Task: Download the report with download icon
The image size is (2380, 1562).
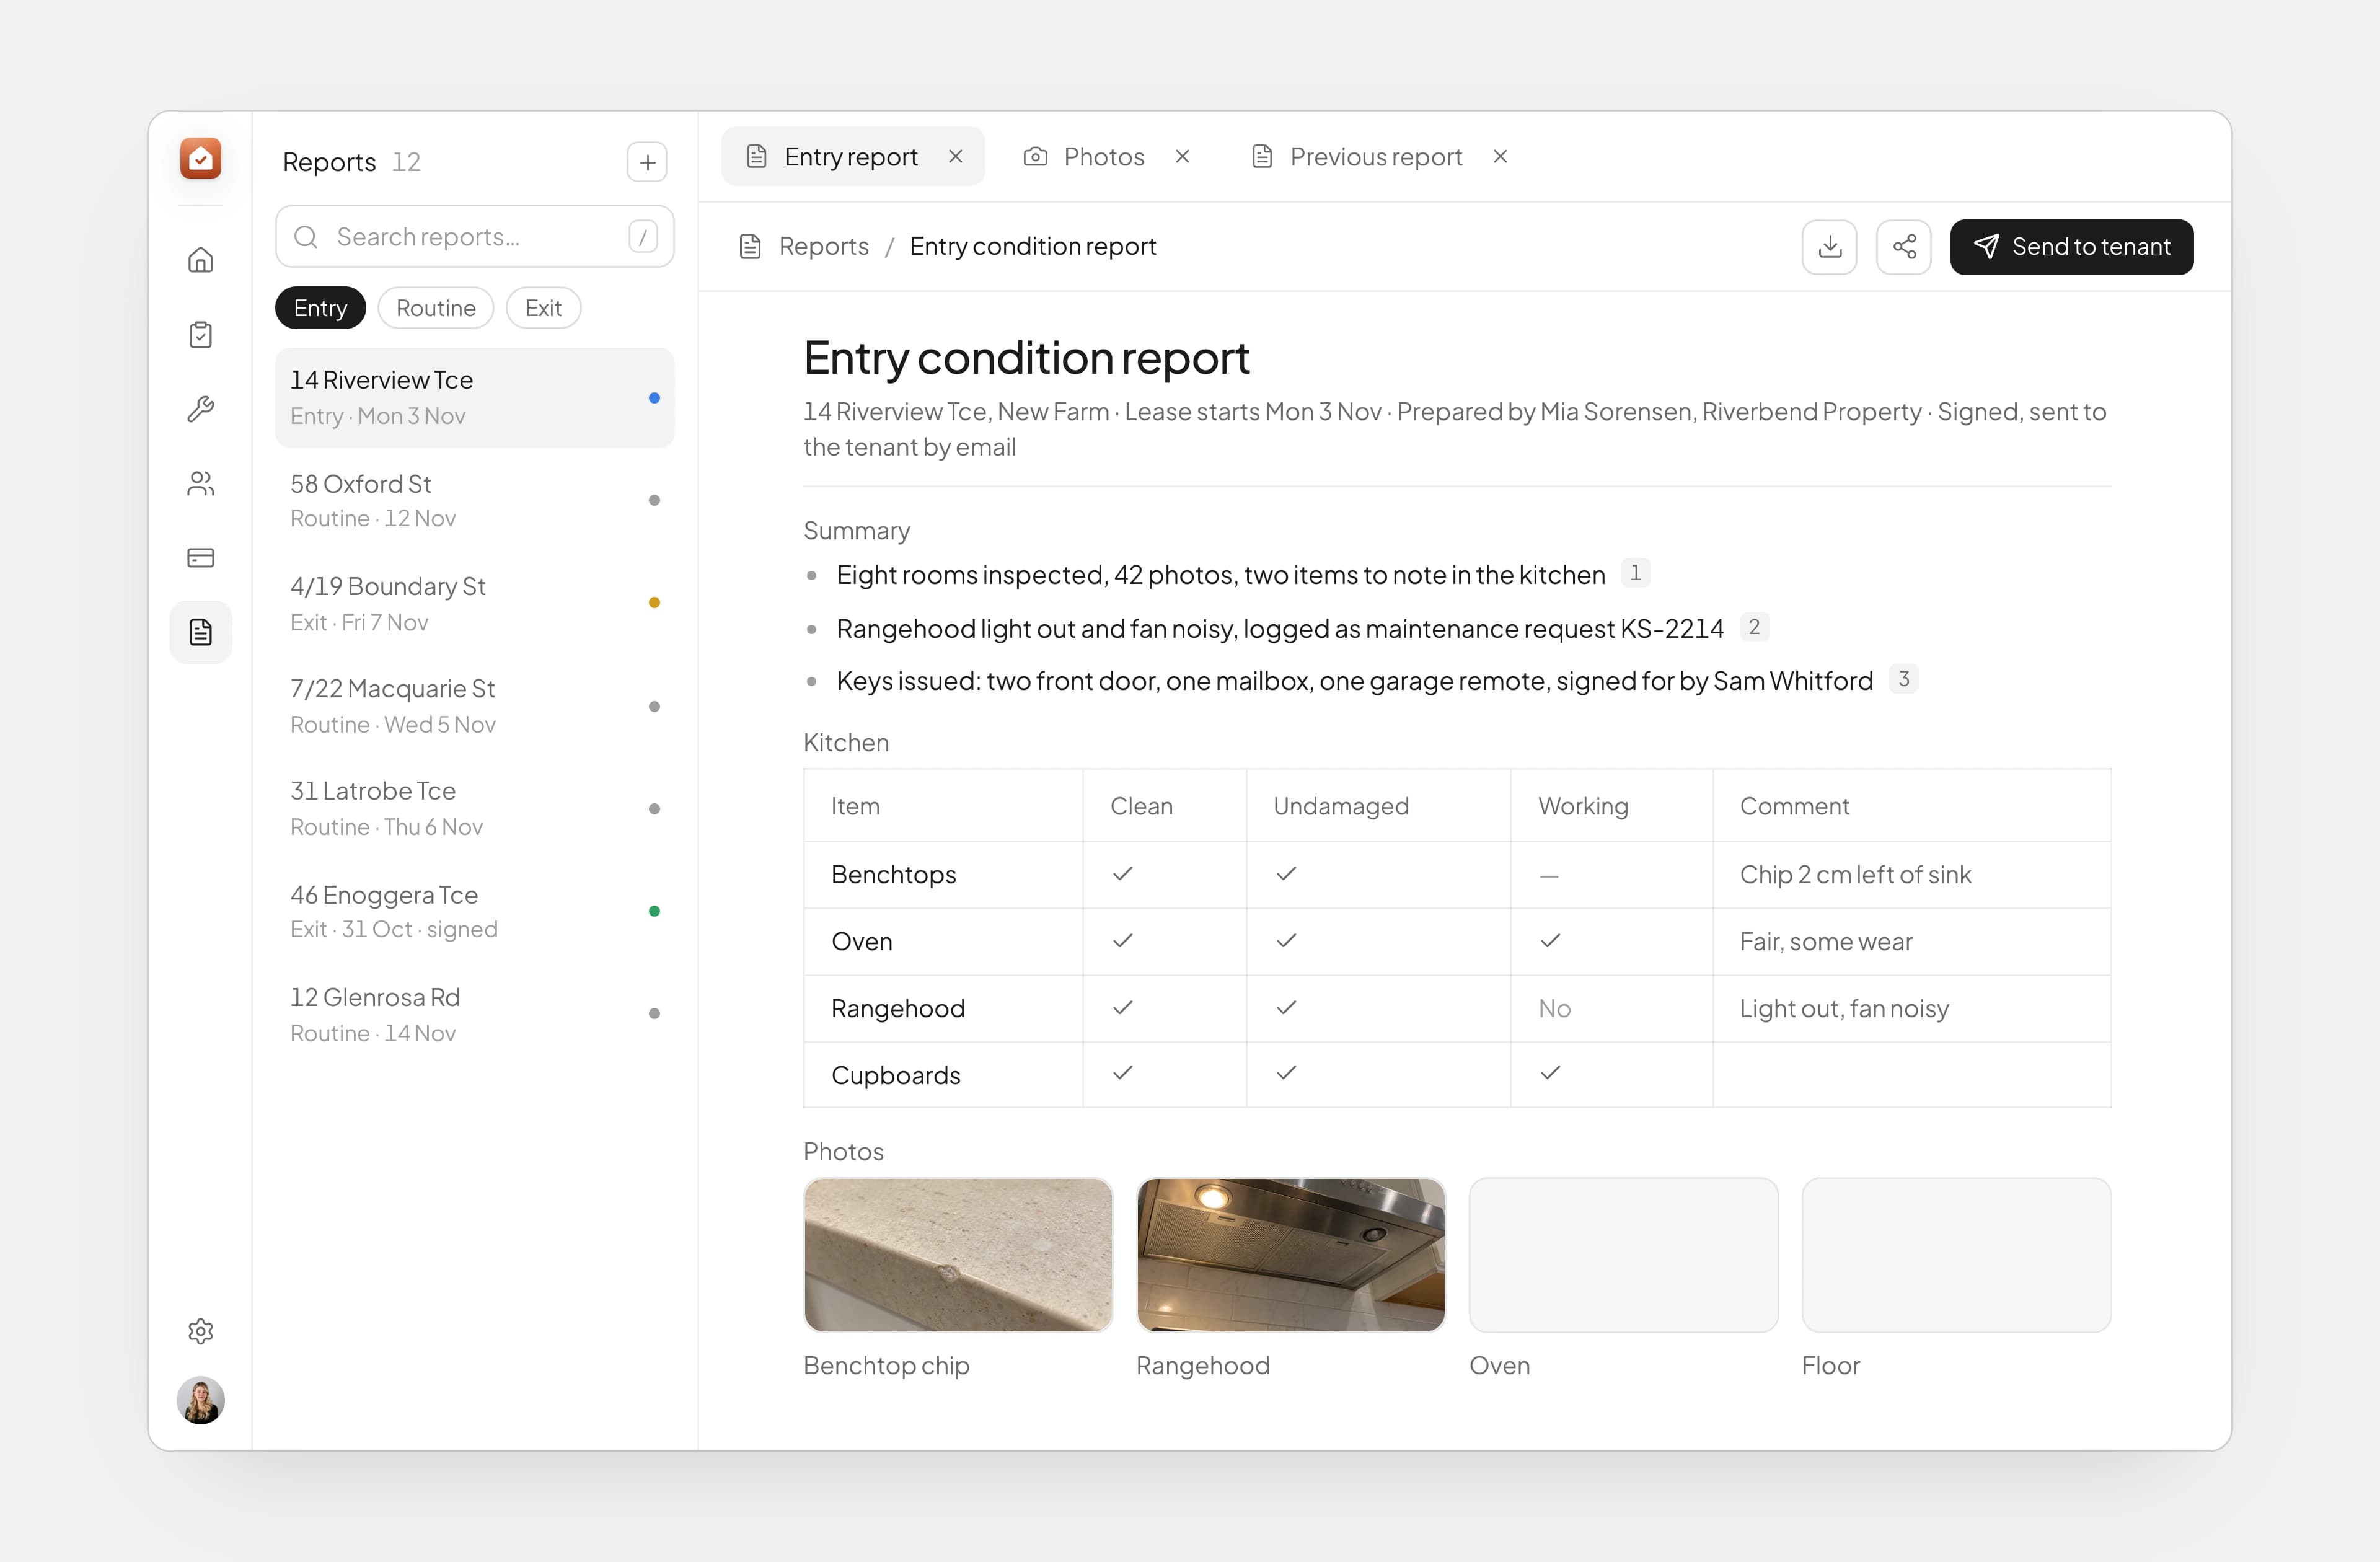Action: pyautogui.click(x=1829, y=246)
